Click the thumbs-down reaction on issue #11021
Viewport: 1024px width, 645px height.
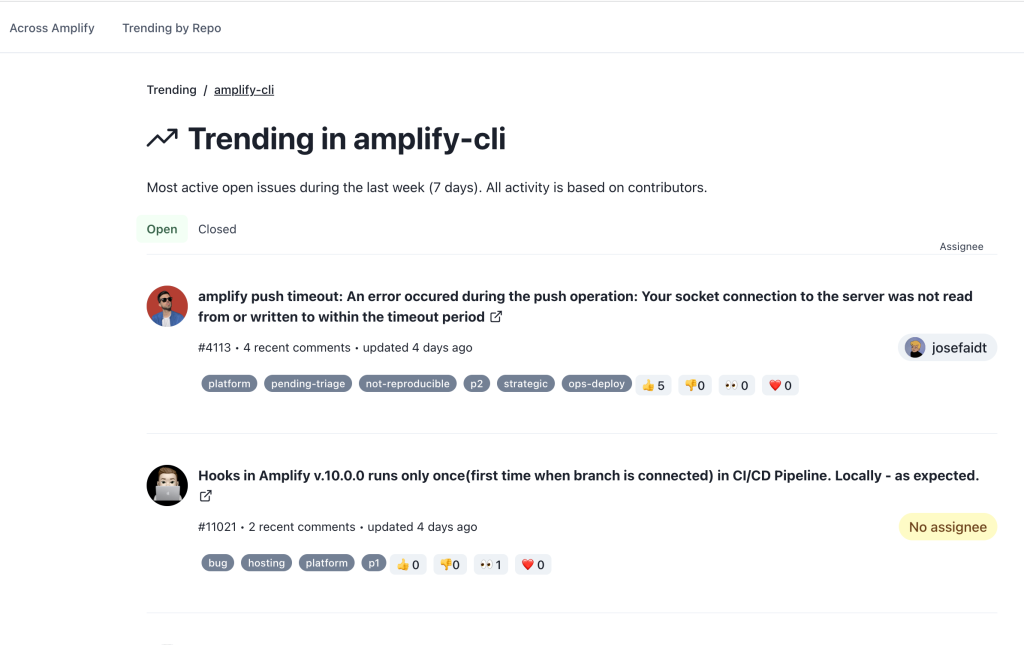pos(449,563)
